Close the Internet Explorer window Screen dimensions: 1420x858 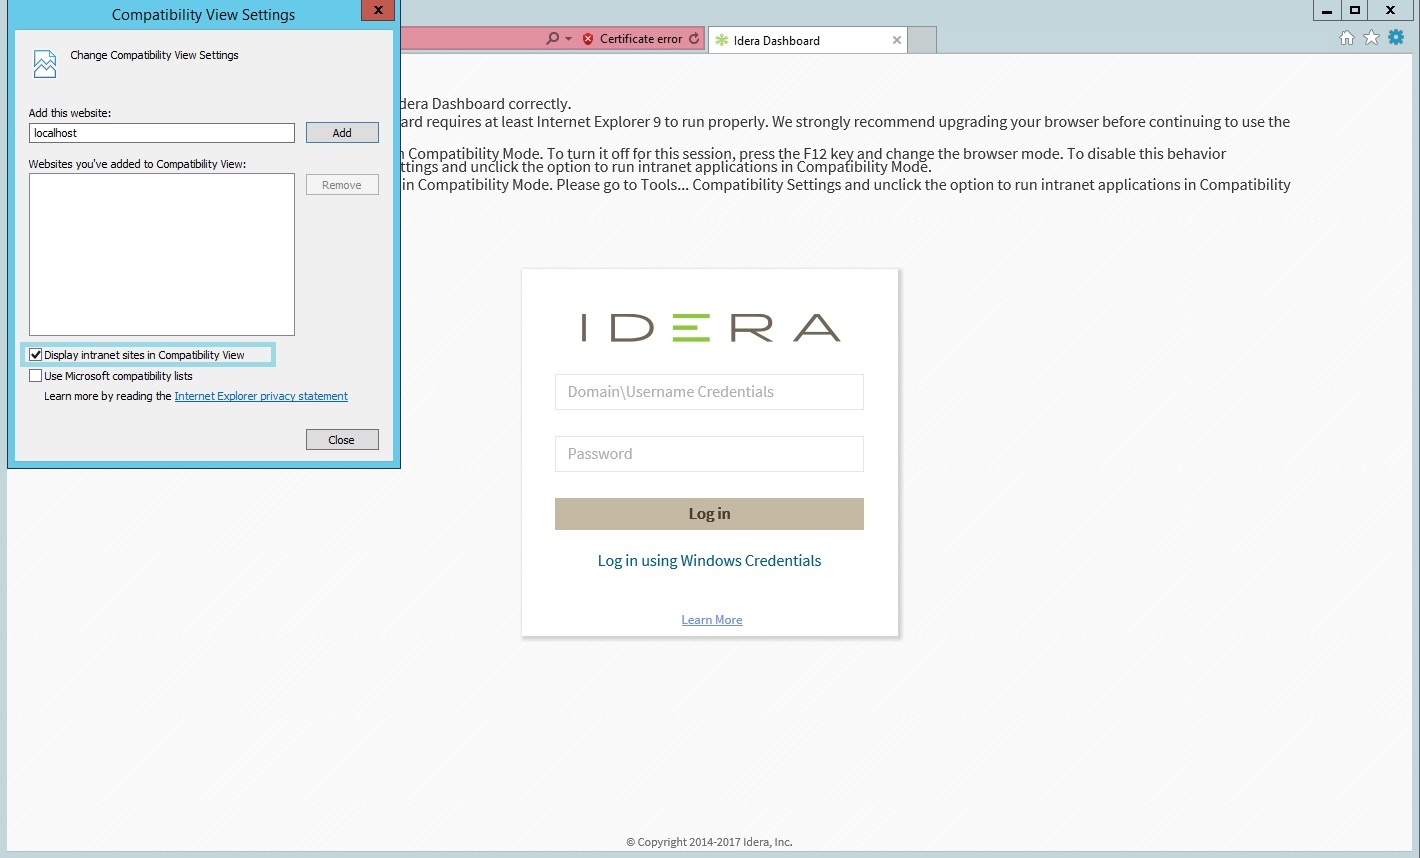click(x=1390, y=10)
